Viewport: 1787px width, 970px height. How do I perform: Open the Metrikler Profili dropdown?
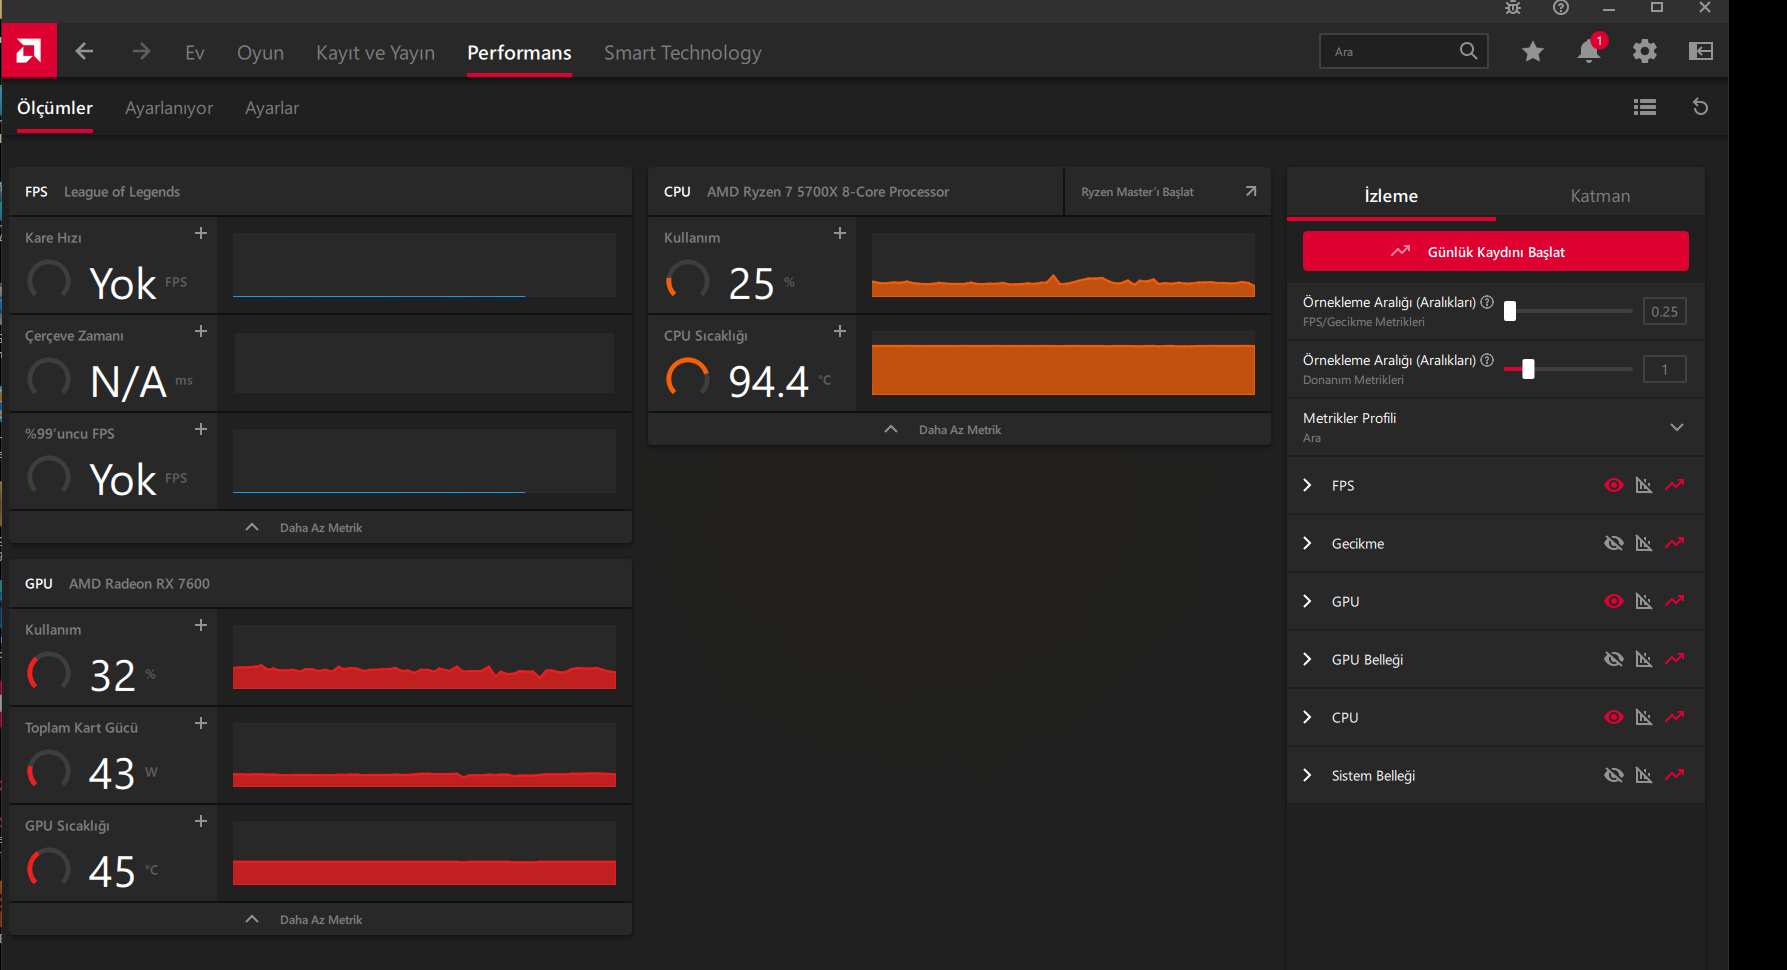pyautogui.click(x=1495, y=427)
